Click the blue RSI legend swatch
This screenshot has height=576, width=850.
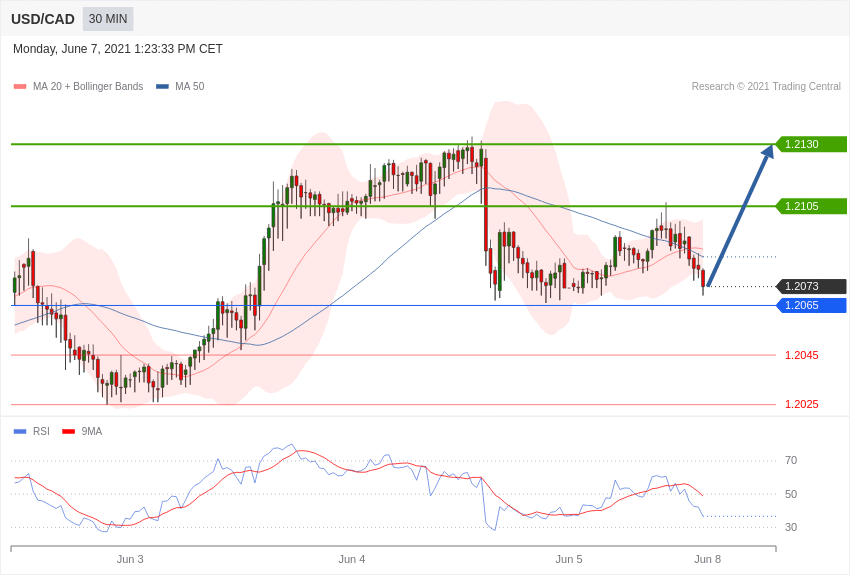(x=20, y=431)
